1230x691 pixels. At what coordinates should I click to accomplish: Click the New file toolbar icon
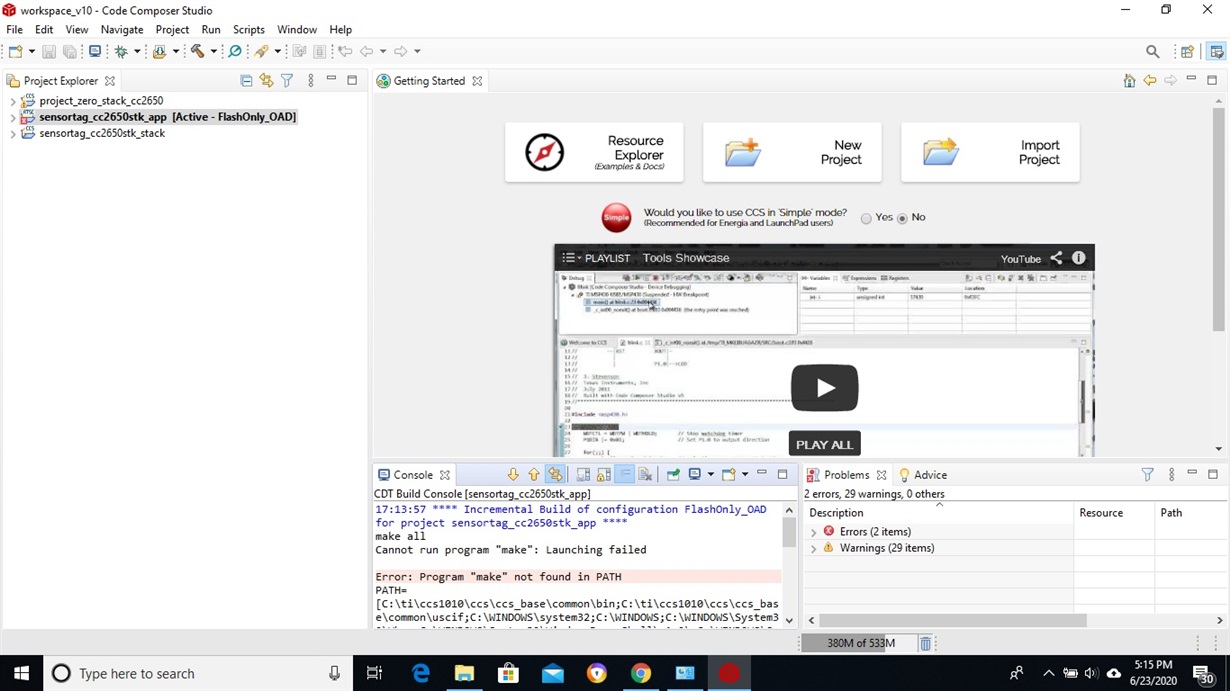[15, 51]
